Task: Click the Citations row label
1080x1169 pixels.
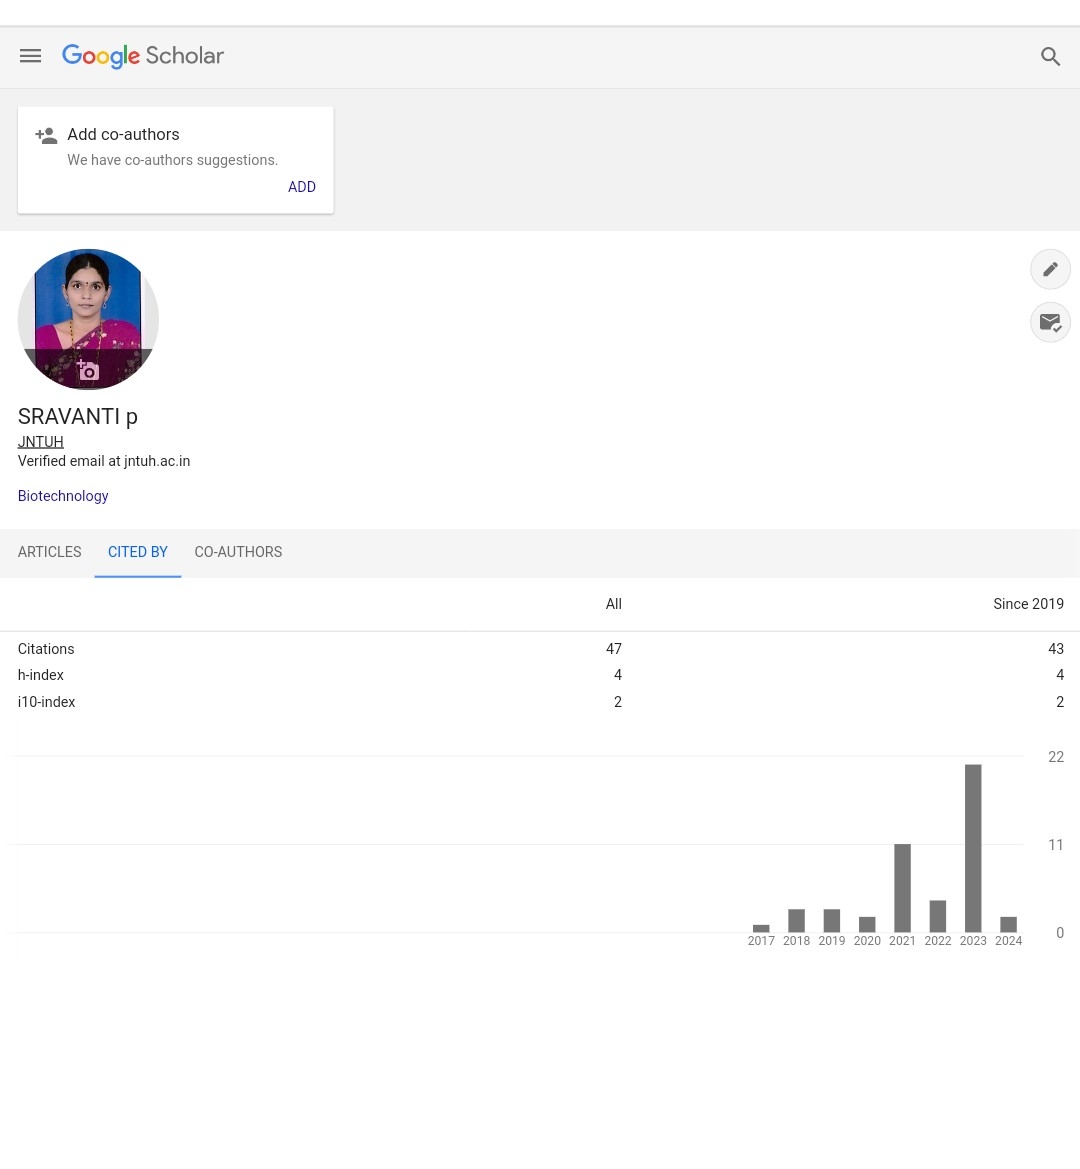Action: [x=46, y=649]
